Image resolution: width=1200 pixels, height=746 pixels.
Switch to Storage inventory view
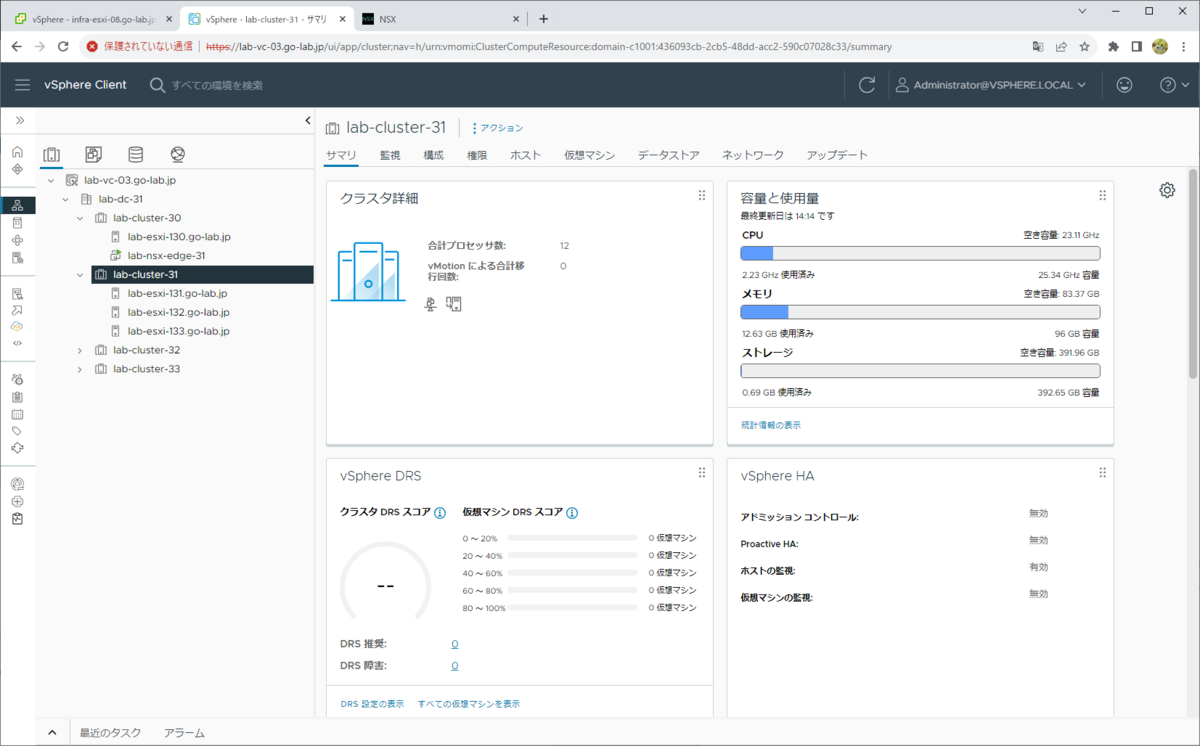136,154
